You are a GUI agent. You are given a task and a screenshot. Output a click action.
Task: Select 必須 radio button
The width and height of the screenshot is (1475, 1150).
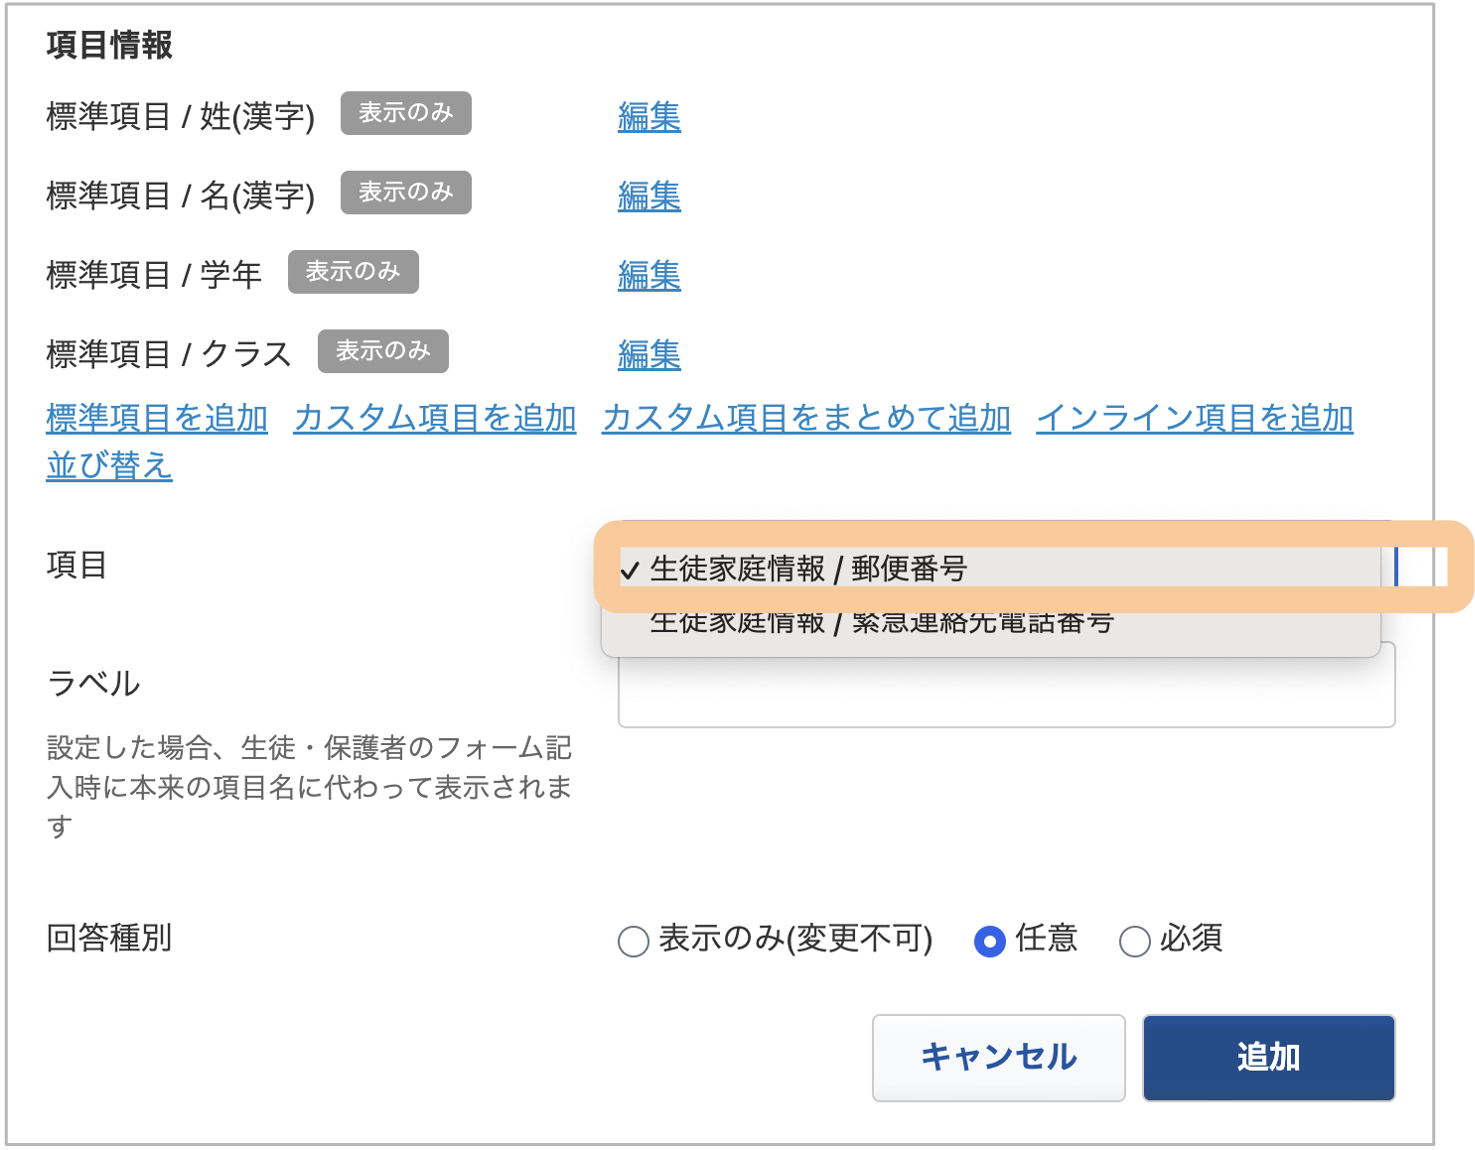(1134, 941)
